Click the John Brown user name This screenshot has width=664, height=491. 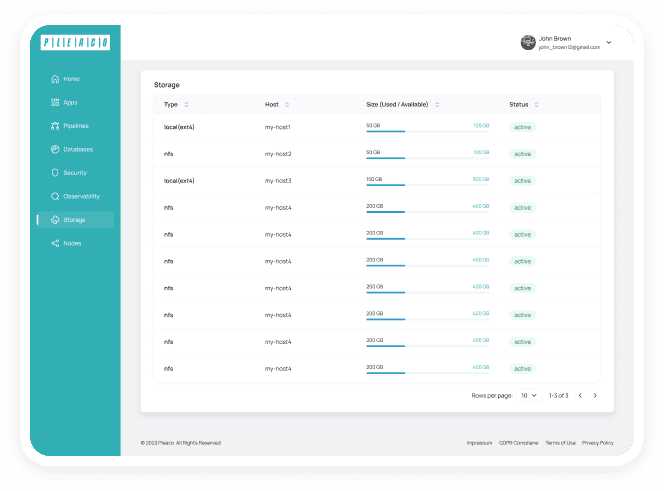coord(555,39)
